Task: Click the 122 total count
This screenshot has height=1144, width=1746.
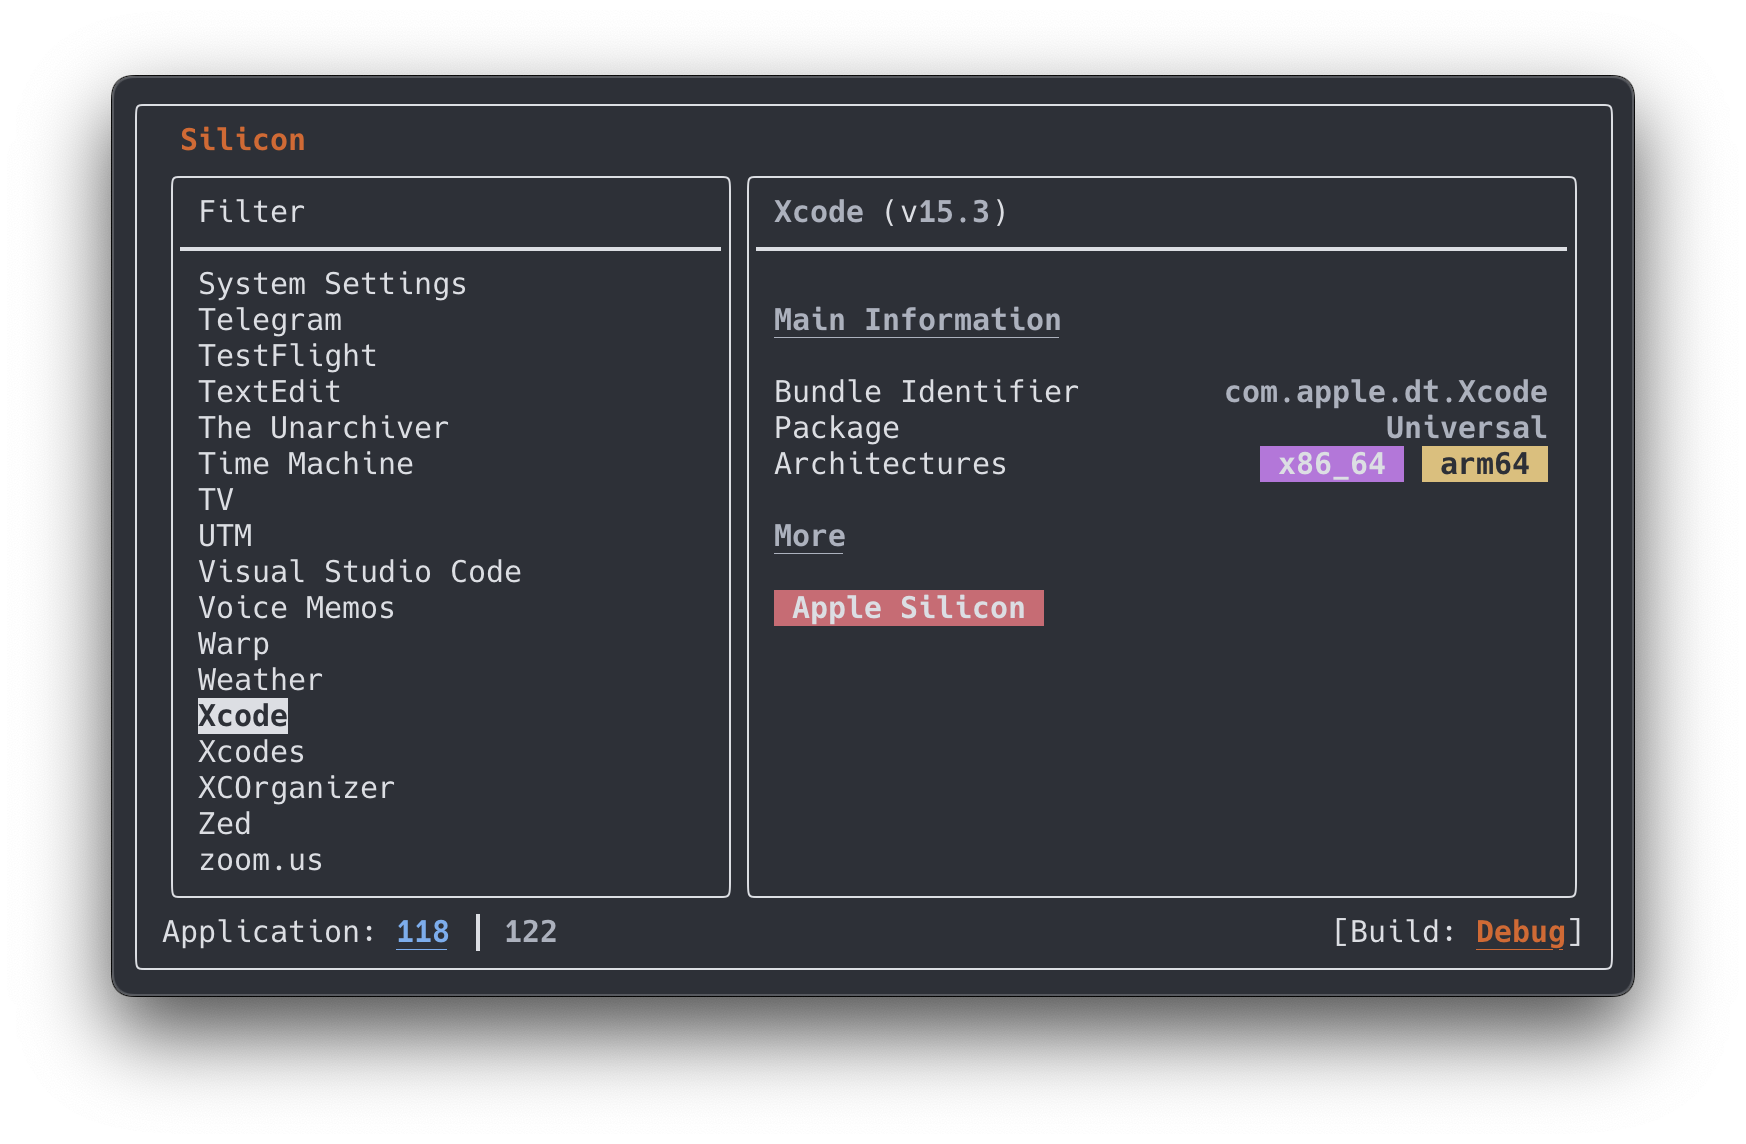Action: (531, 932)
